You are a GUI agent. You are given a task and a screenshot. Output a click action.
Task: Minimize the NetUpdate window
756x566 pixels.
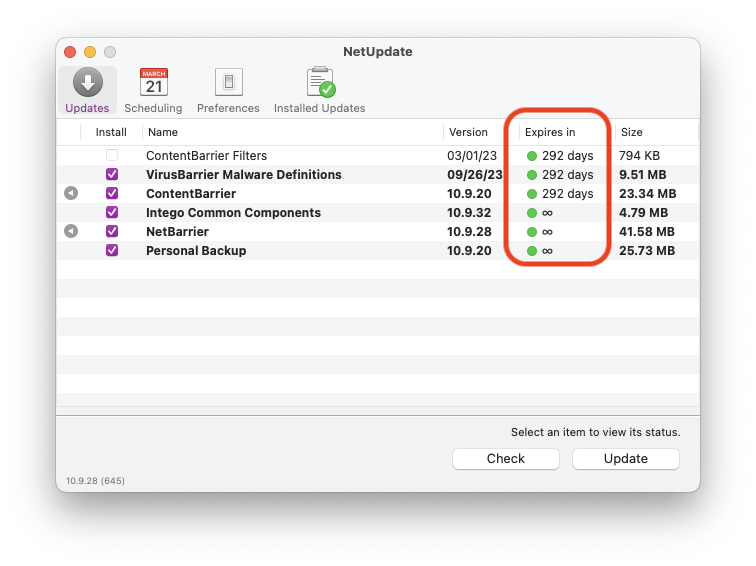(90, 52)
